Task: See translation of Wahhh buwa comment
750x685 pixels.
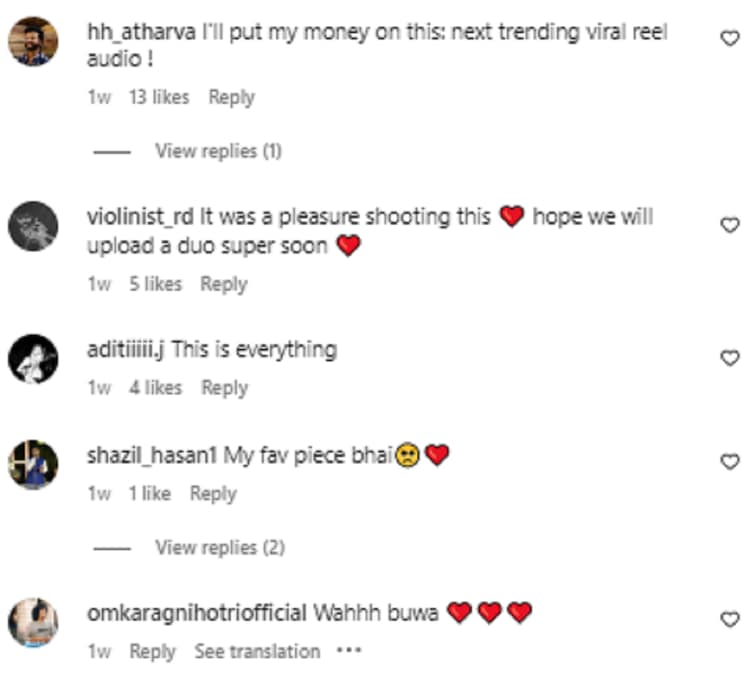Action: click(x=257, y=652)
